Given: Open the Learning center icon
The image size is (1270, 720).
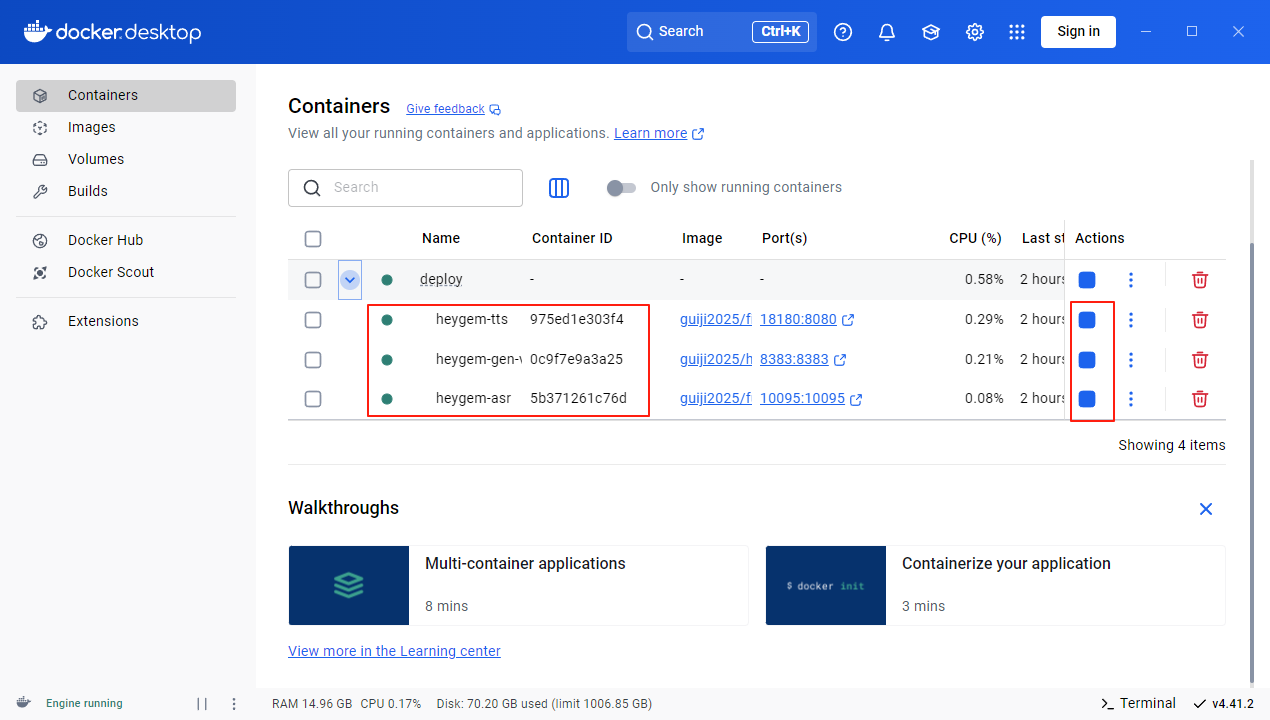Looking at the screenshot, I should (x=930, y=31).
